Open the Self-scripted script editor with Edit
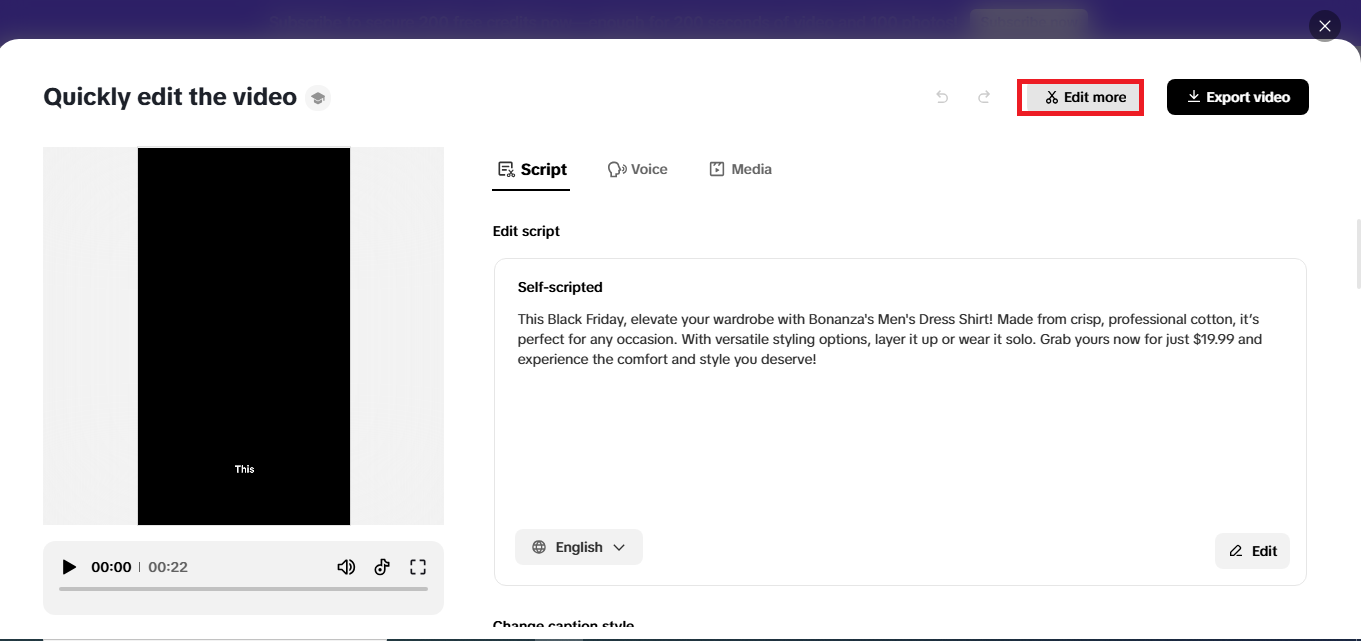This screenshot has height=641, width=1361. pyautogui.click(x=1252, y=550)
